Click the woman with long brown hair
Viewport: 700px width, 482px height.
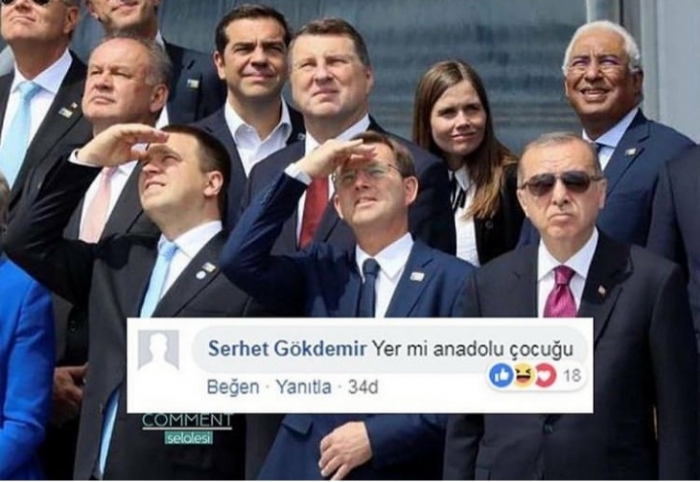464,163
